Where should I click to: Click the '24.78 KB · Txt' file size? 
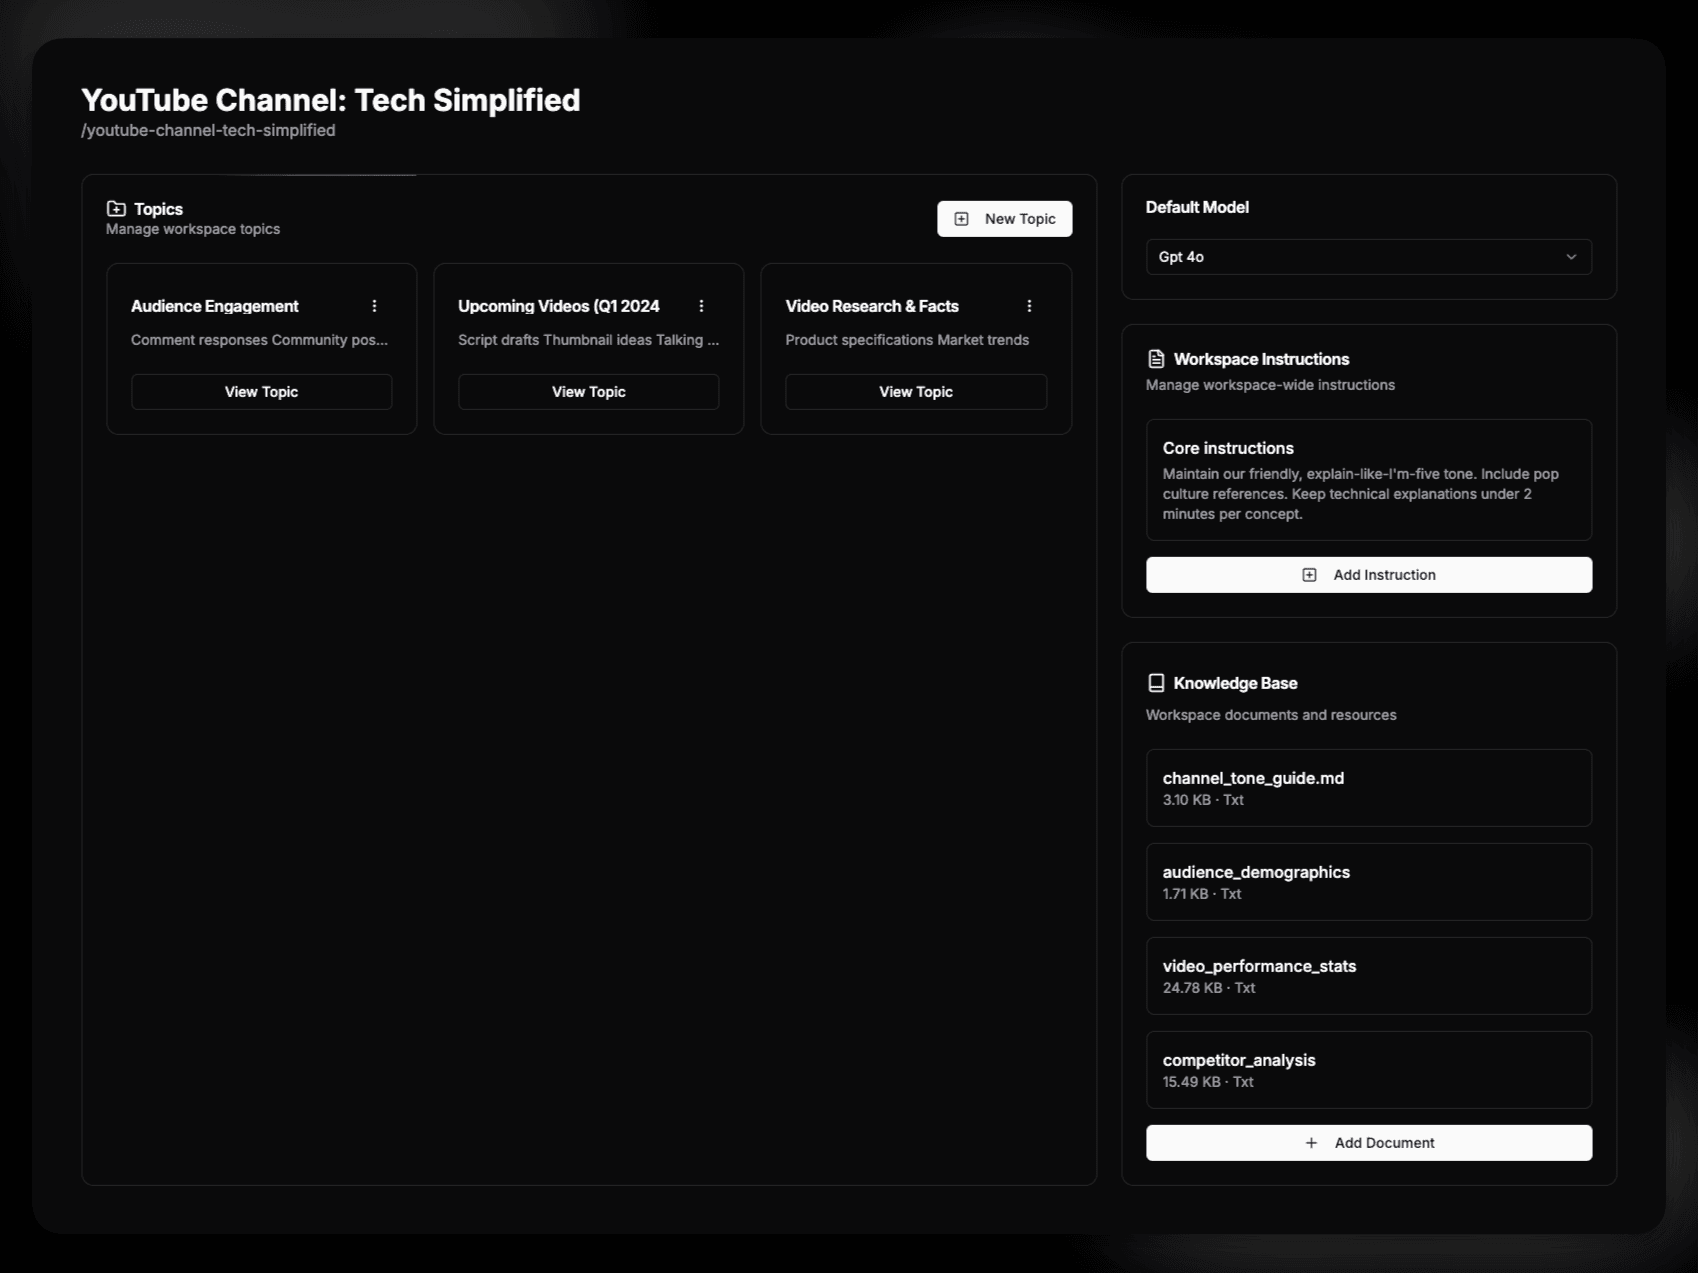(1209, 988)
